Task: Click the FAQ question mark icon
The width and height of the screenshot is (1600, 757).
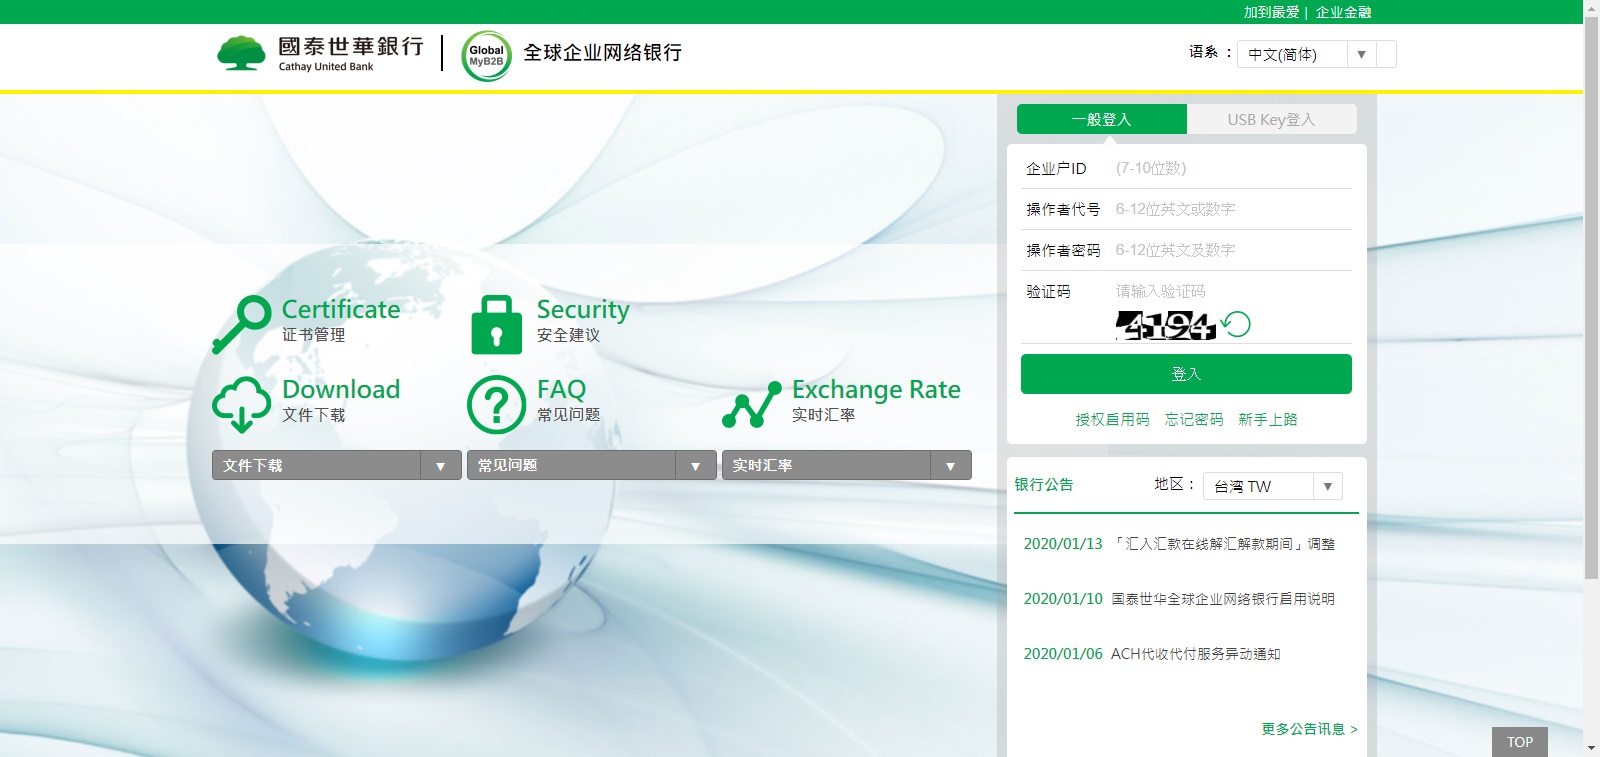Action: tap(496, 404)
